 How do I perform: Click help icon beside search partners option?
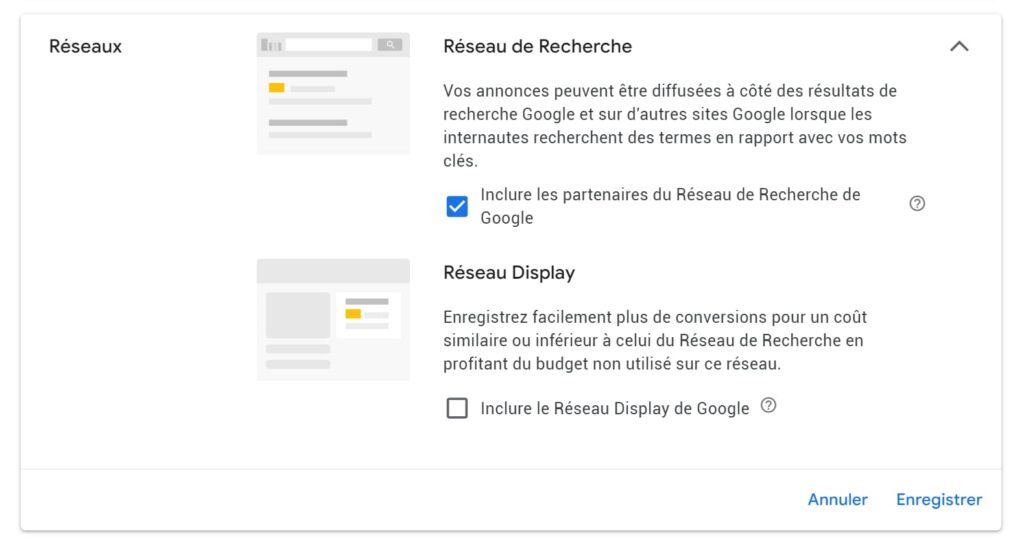pyautogui.click(x=917, y=204)
